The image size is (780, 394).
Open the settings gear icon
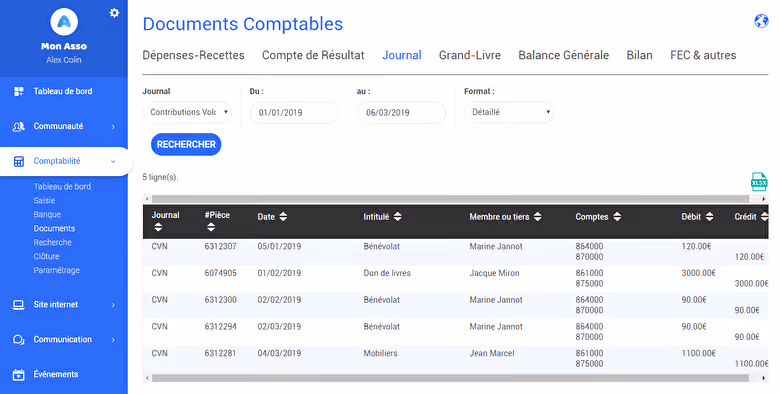[x=114, y=13]
